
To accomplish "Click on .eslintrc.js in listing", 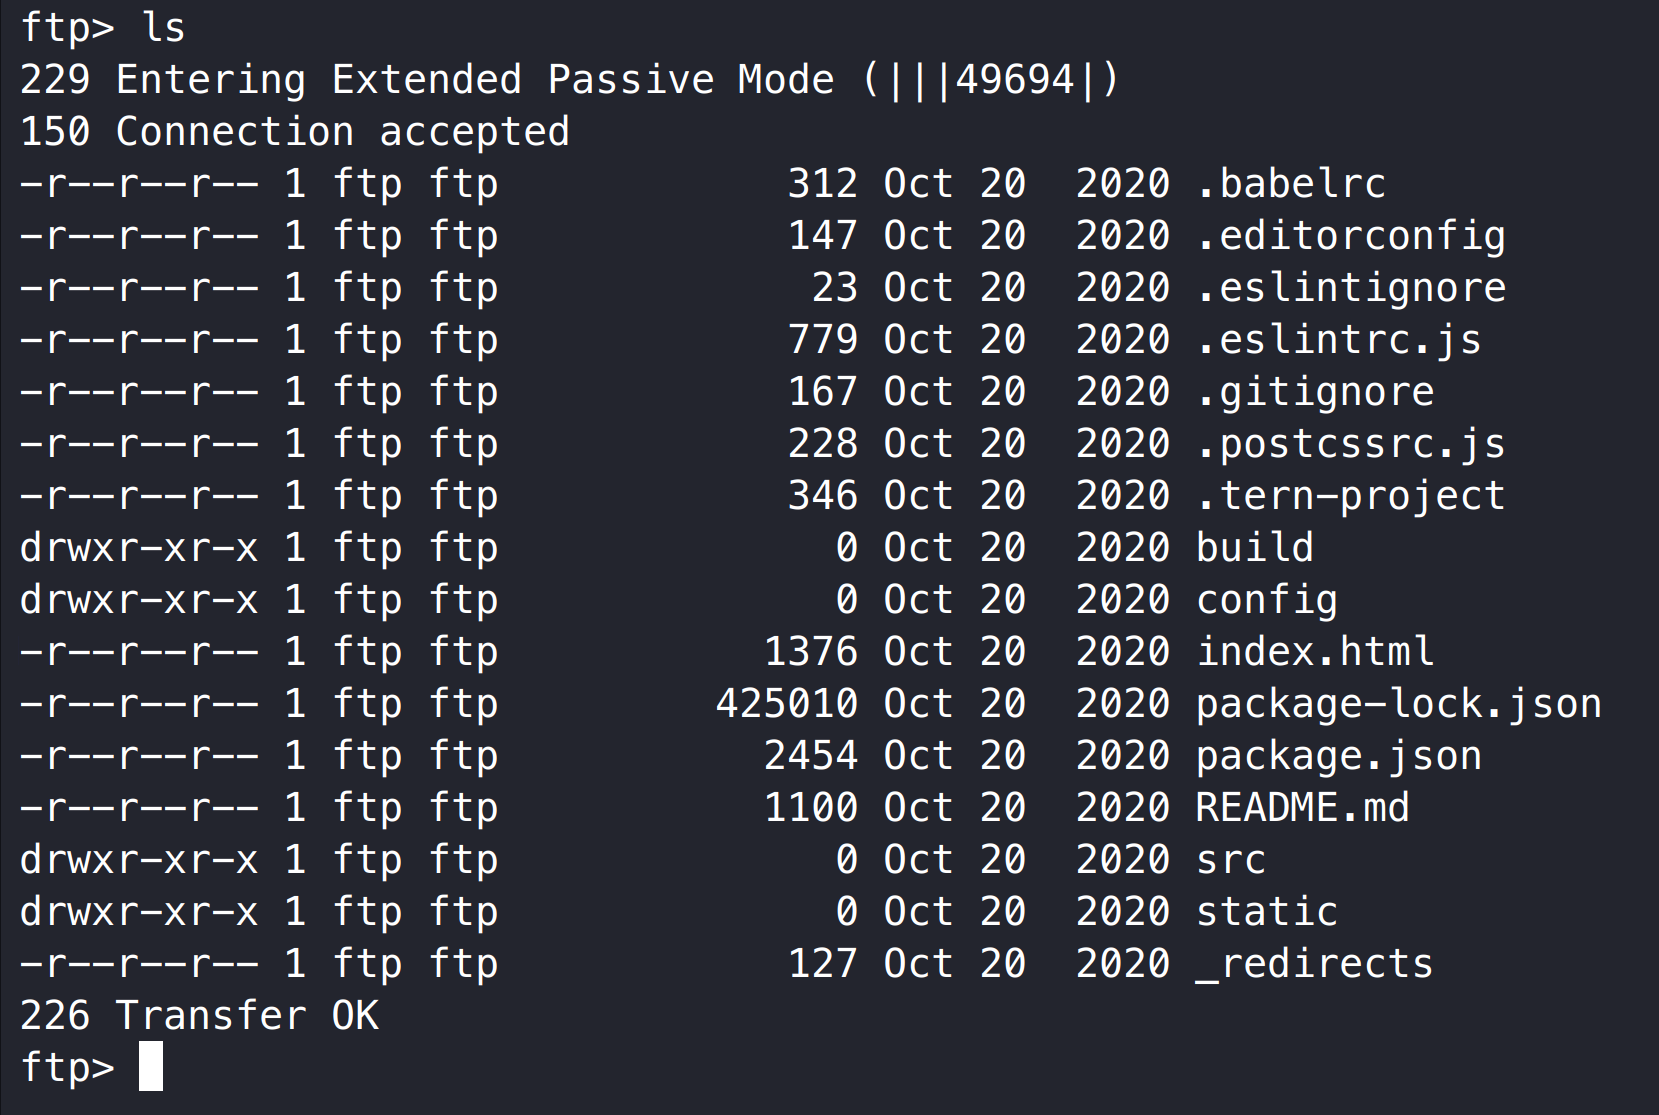I will click(x=1338, y=340).
